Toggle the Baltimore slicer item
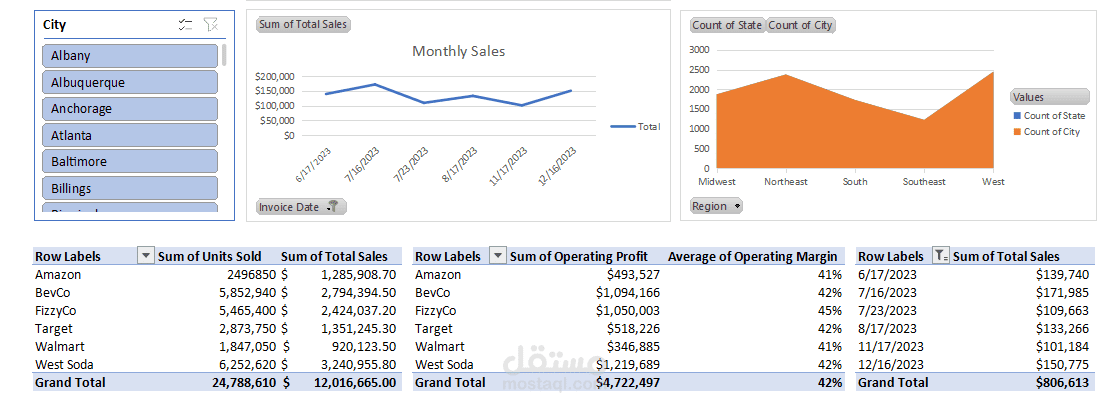Screen dimensions: 1110x401 130,161
